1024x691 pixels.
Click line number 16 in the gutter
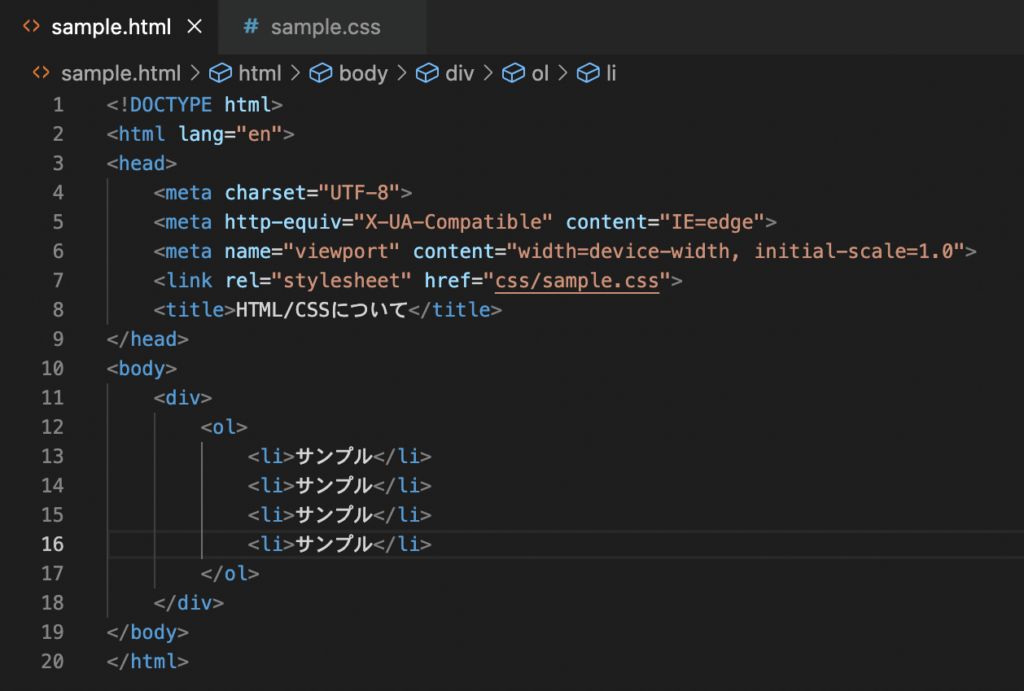click(x=52, y=544)
